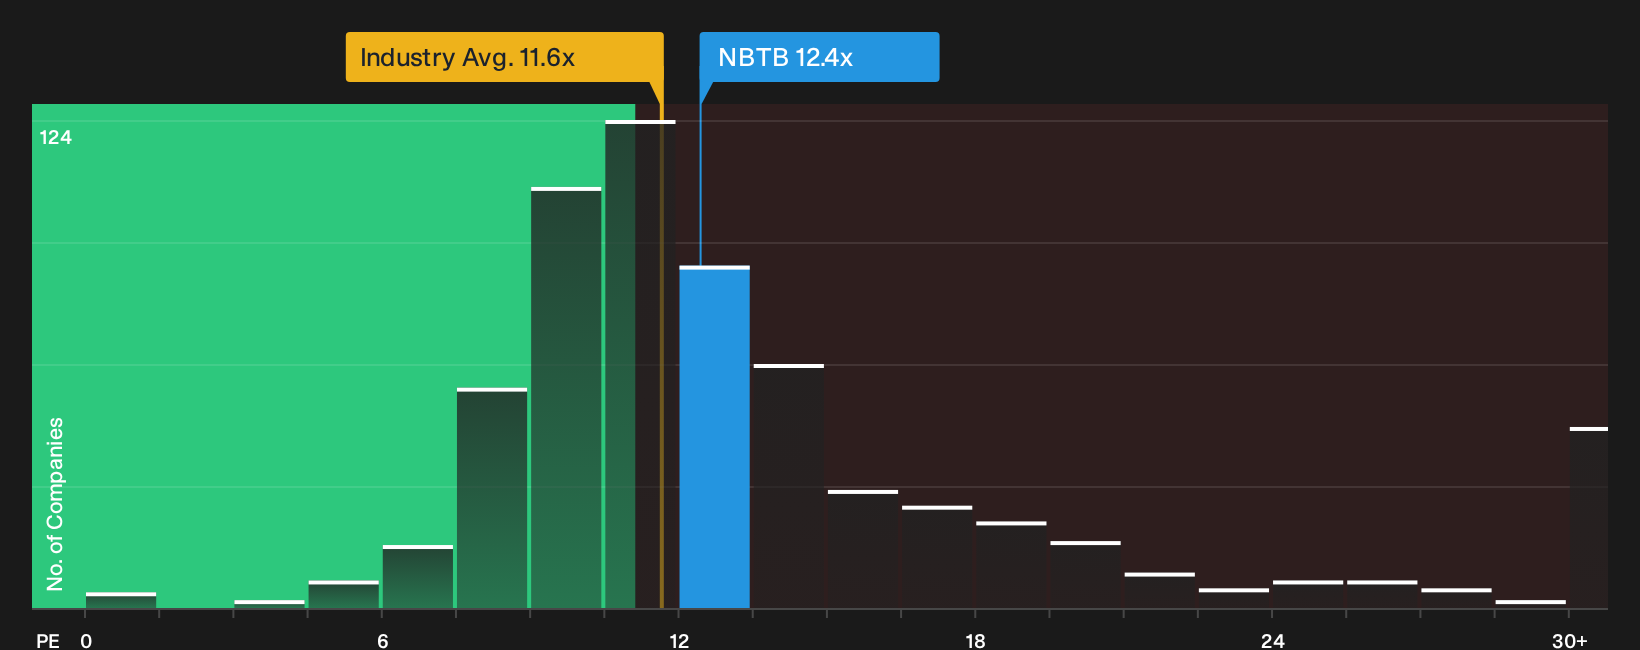Select the blue NBTB histogram bar

tap(714, 437)
